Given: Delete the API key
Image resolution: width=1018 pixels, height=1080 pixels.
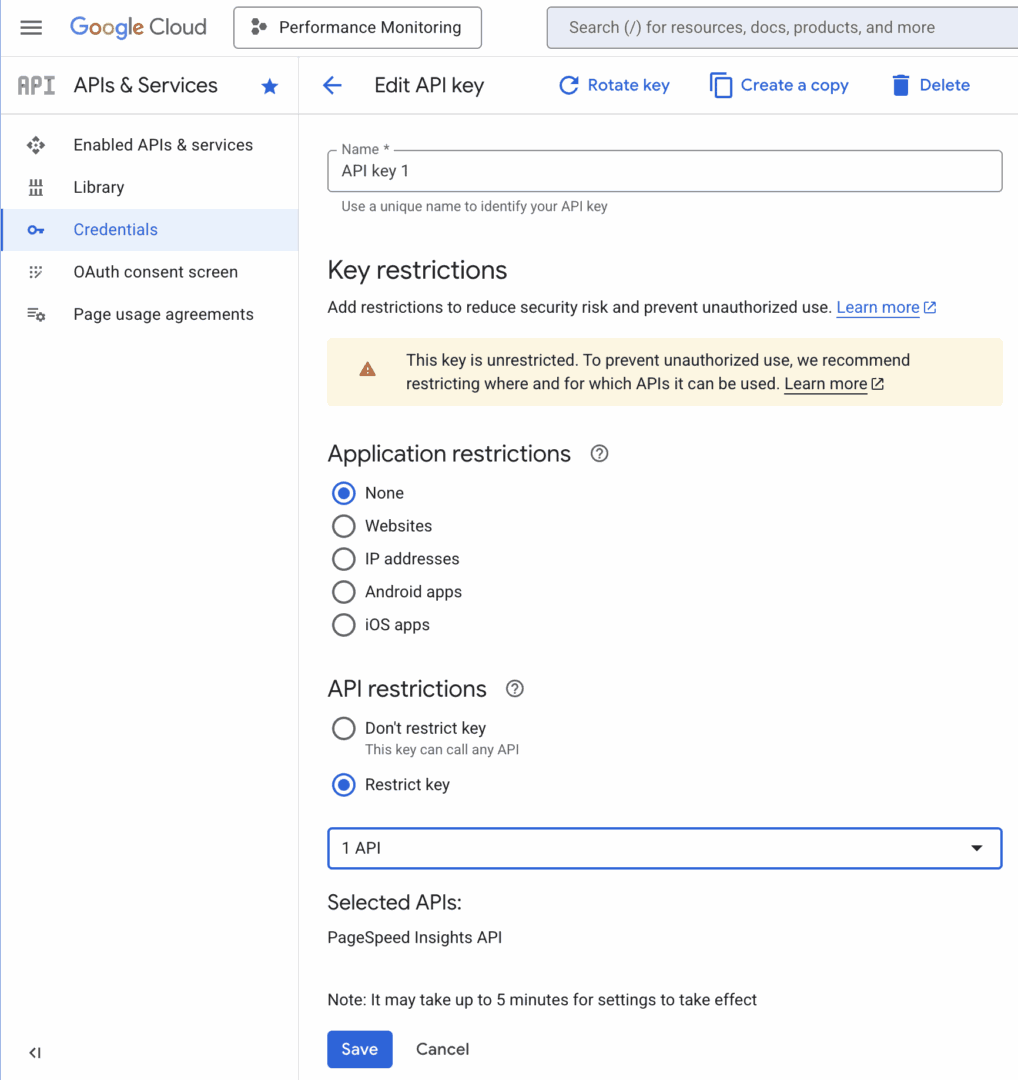Looking at the screenshot, I should tap(929, 85).
